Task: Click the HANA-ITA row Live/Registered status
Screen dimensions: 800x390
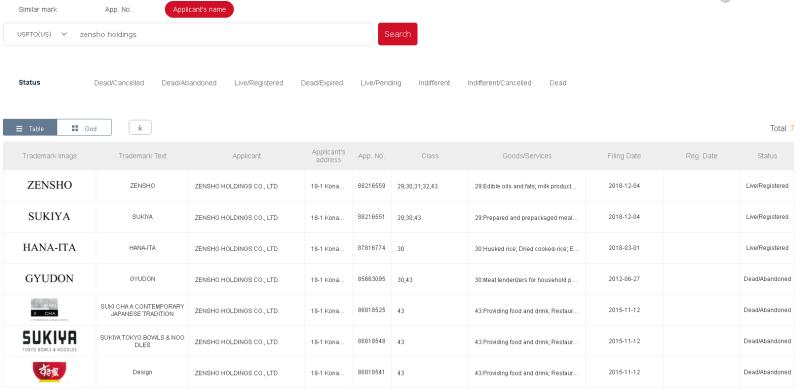Action: [767, 248]
